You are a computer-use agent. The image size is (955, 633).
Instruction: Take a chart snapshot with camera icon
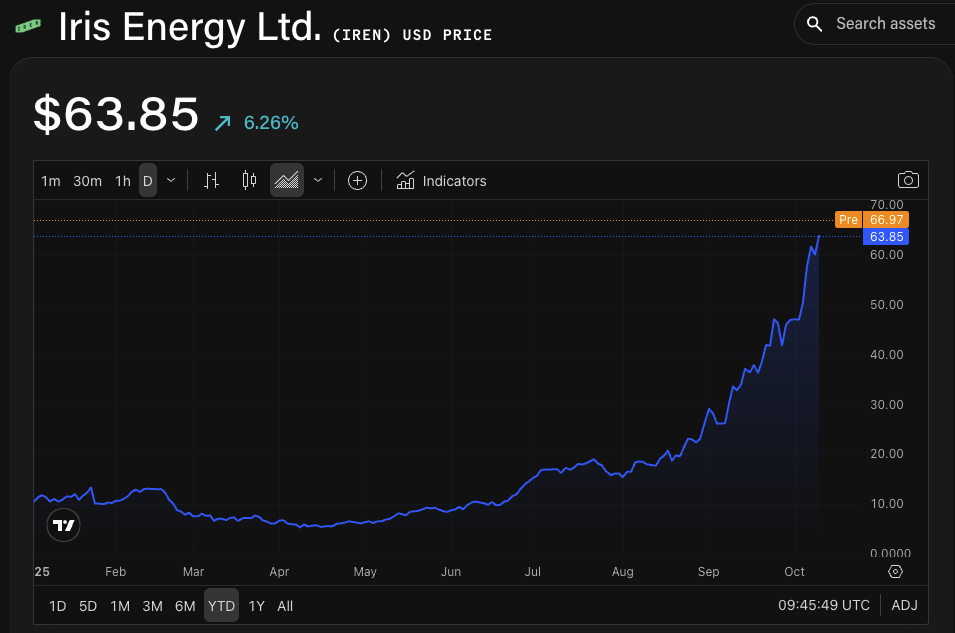[x=908, y=180]
